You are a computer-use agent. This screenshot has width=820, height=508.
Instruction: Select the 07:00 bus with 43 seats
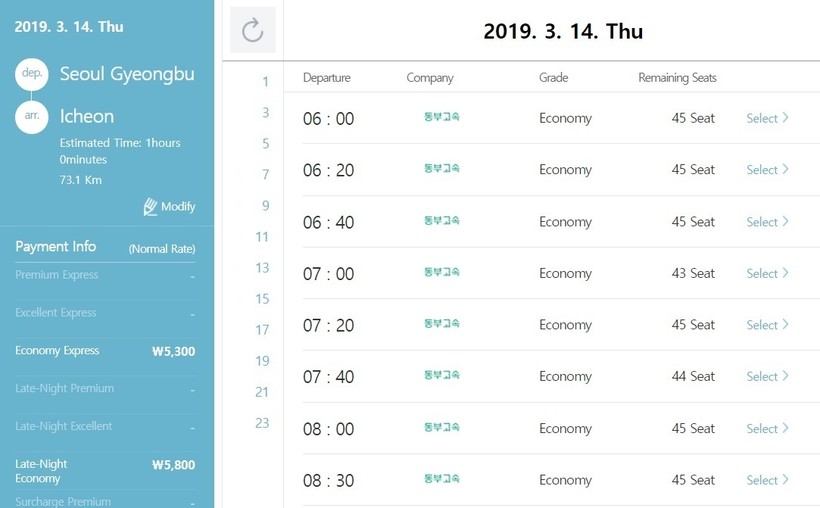pyautogui.click(x=767, y=273)
